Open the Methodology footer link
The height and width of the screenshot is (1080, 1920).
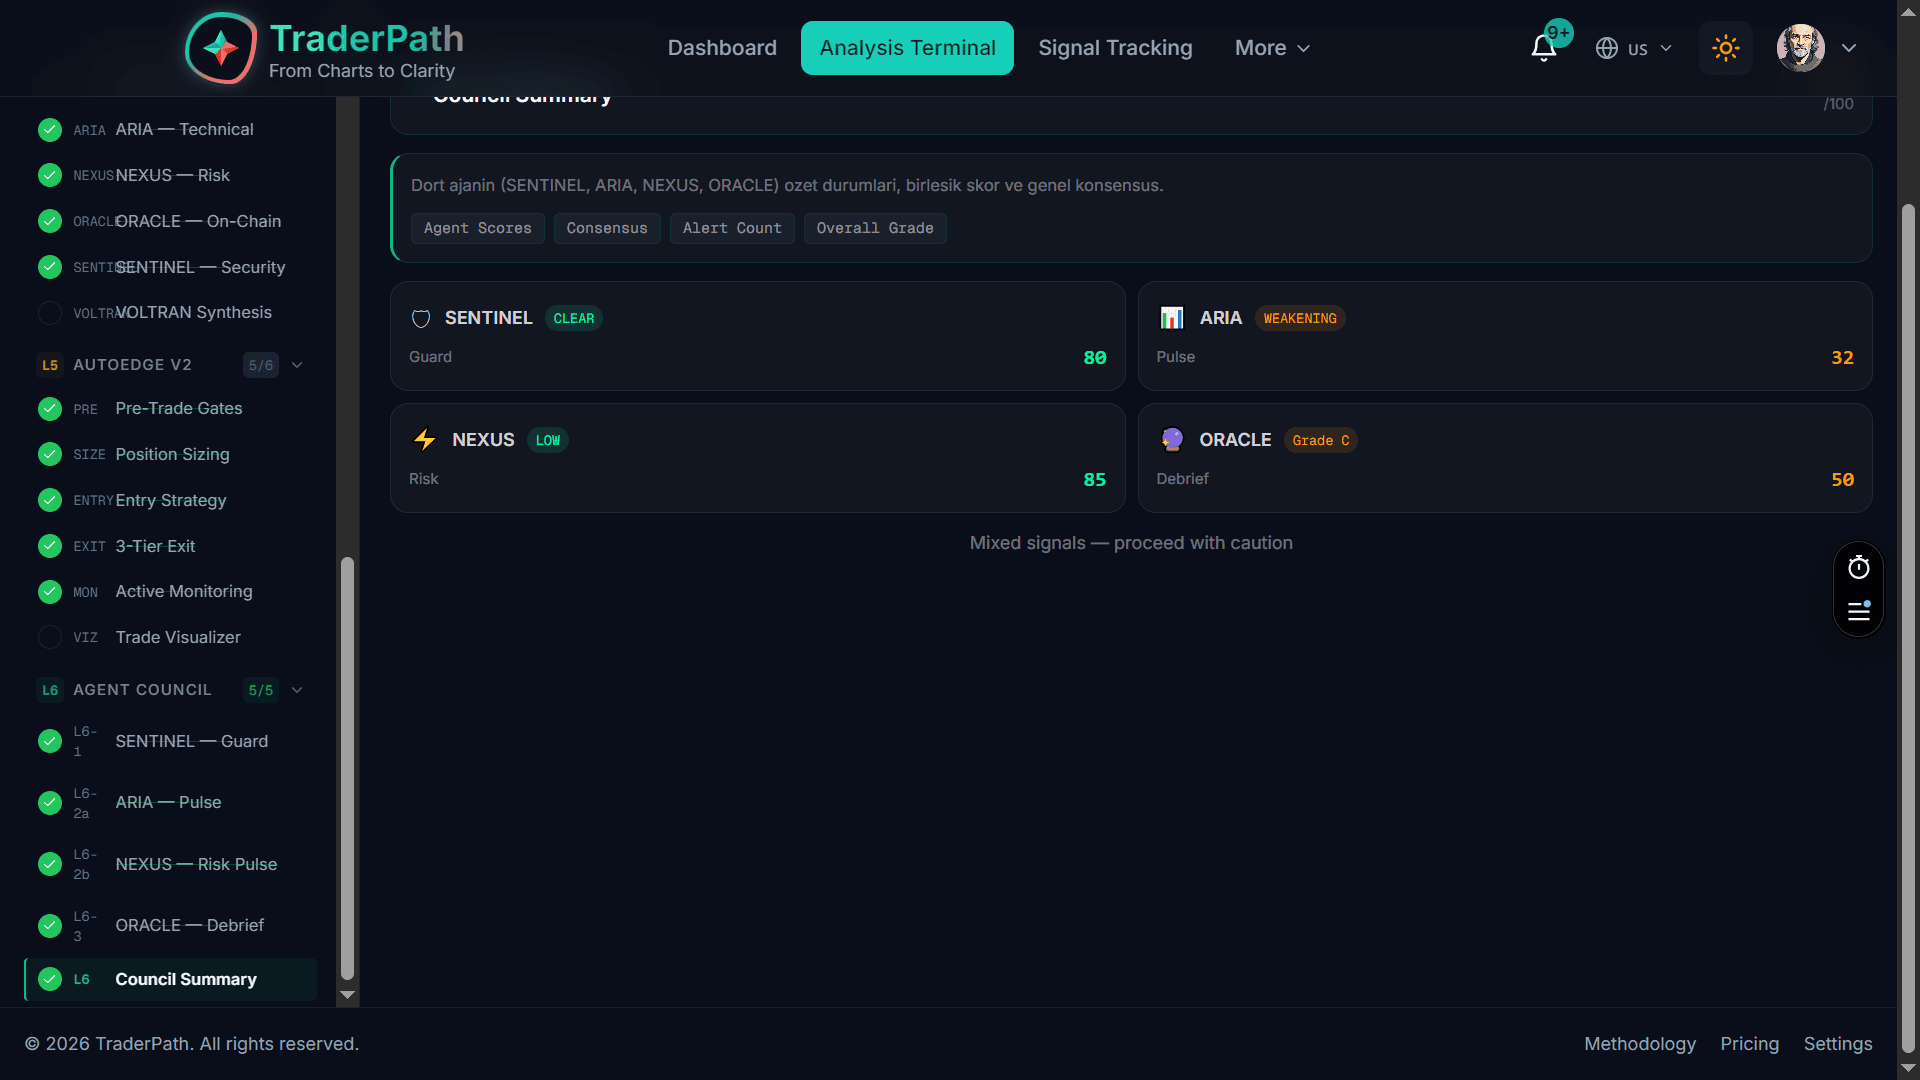pos(1640,1044)
